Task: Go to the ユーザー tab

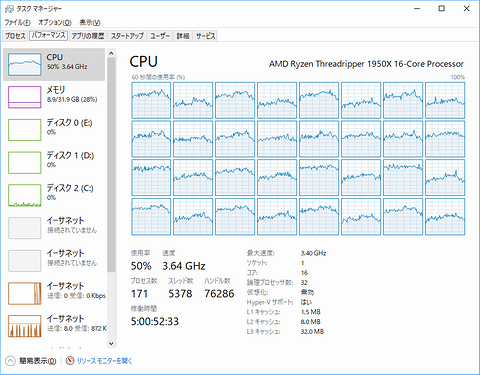Action: pyautogui.click(x=160, y=36)
